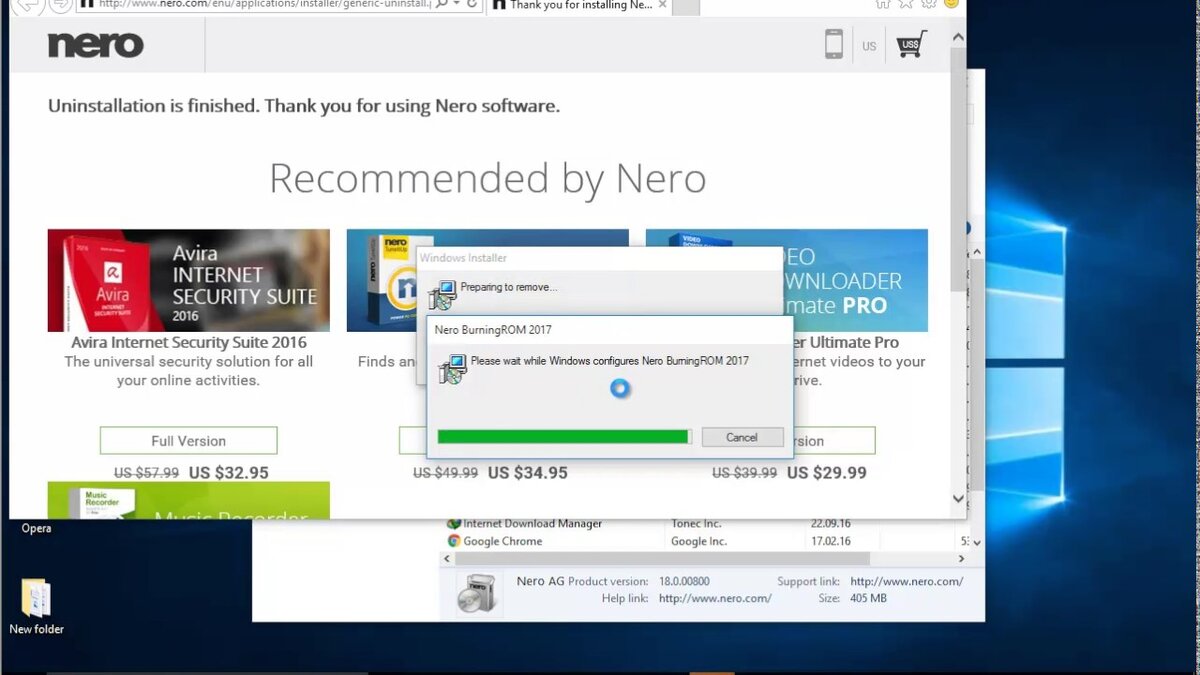The width and height of the screenshot is (1200, 675).
Task: Click the 17.02.16 install date cell
Action: [x=831, y=541]
